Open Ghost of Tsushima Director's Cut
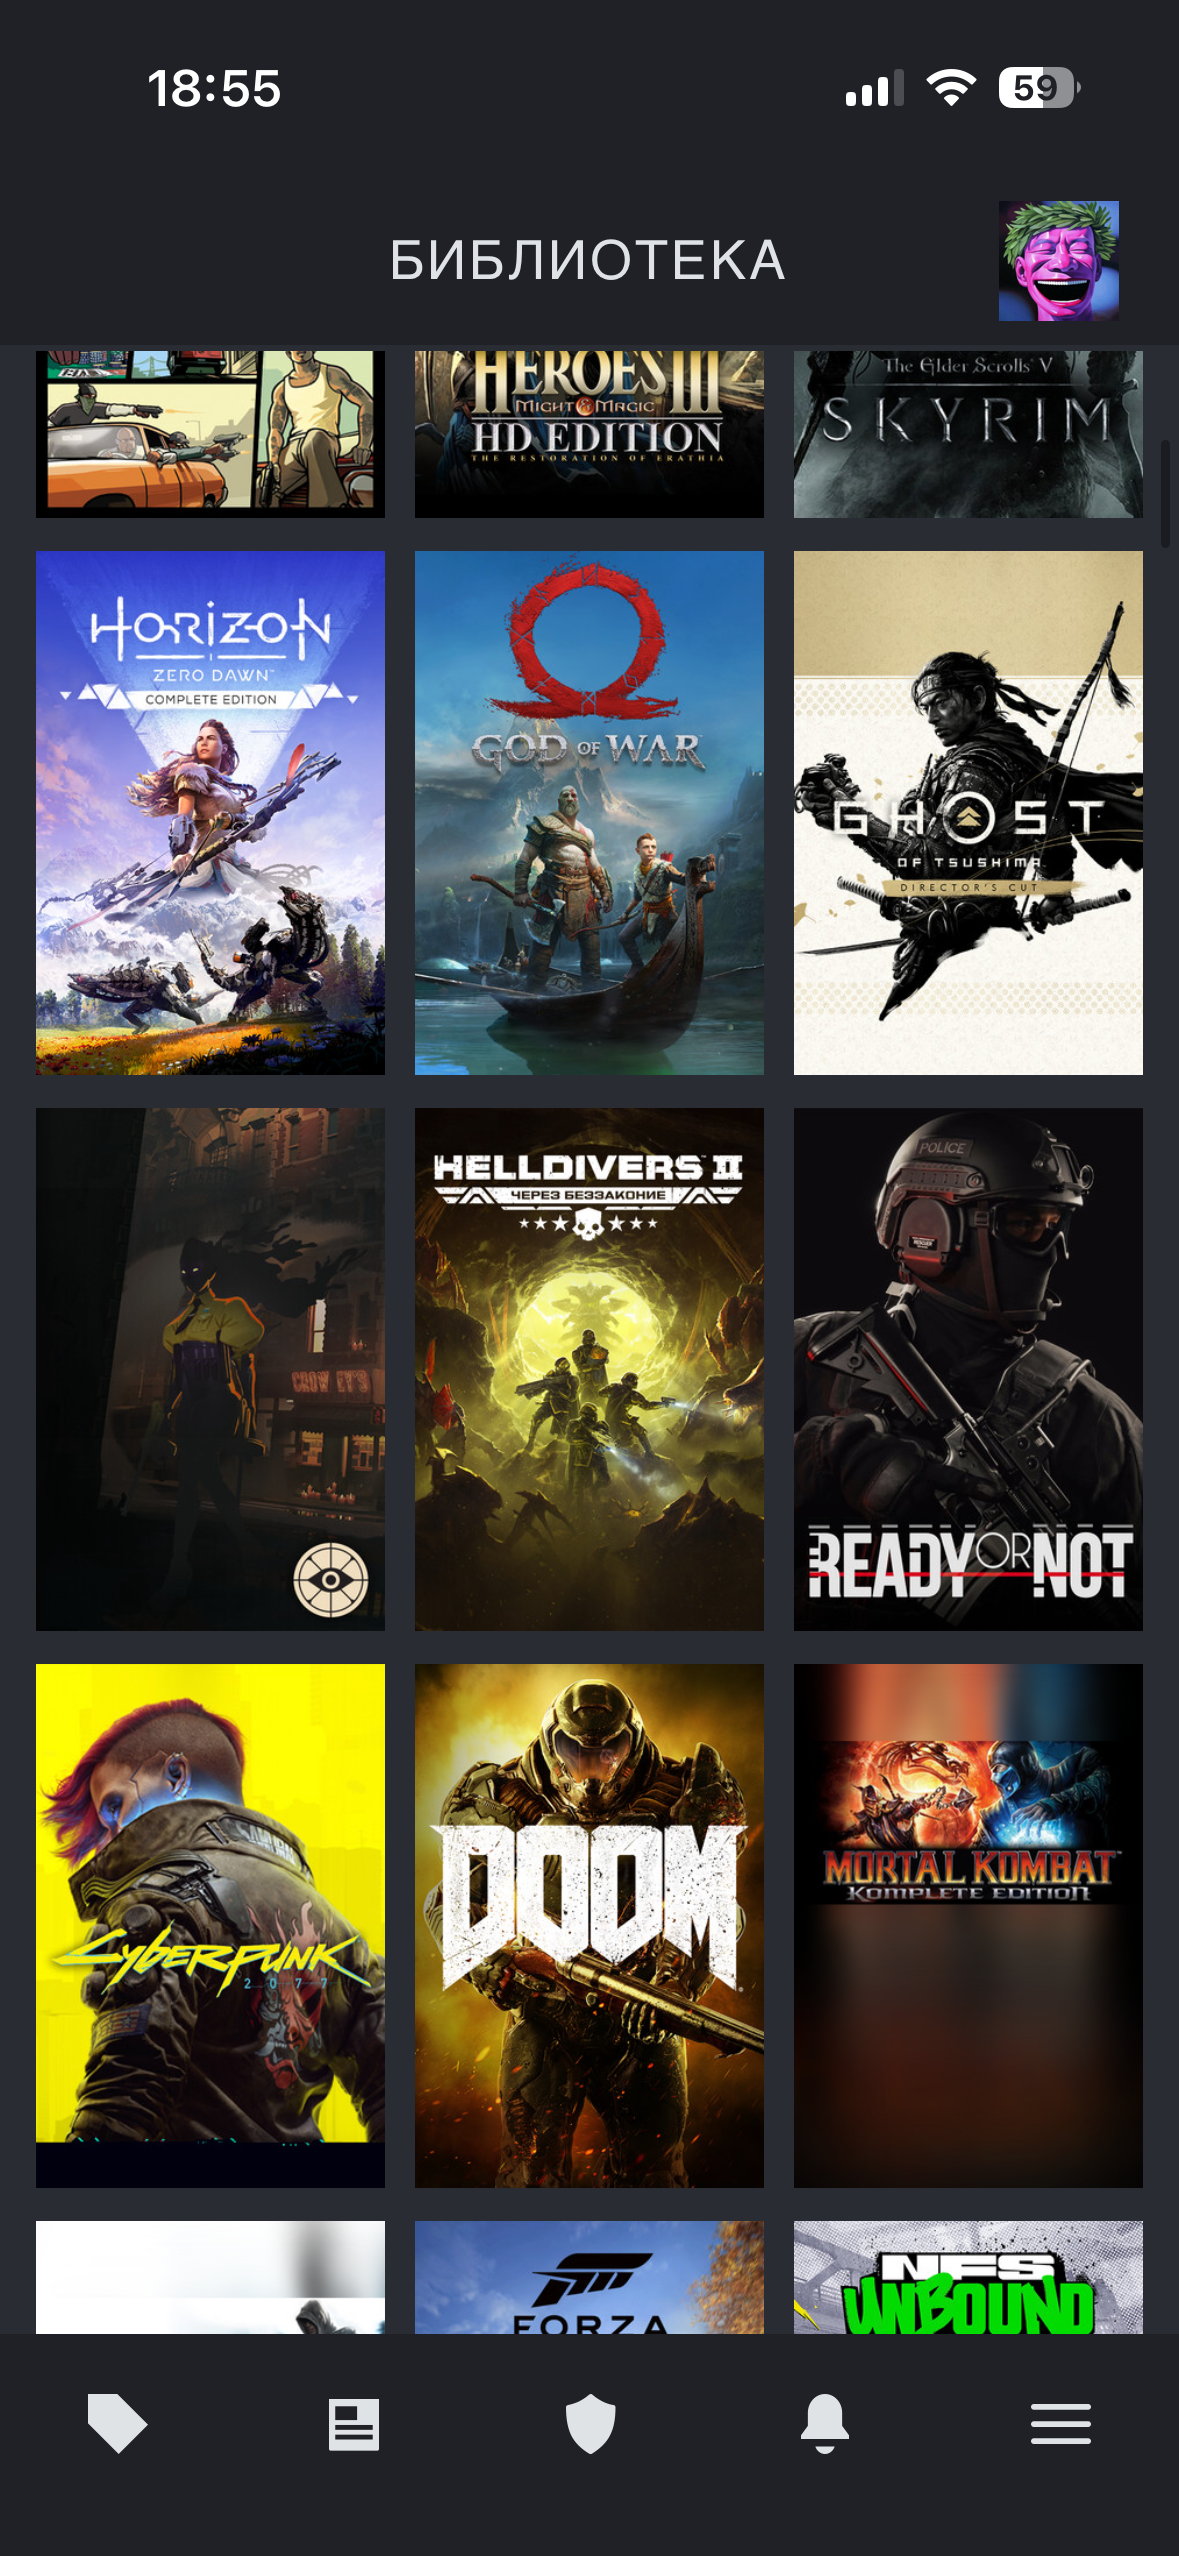Screen dimensions: 1179x2556 [968, 813]
